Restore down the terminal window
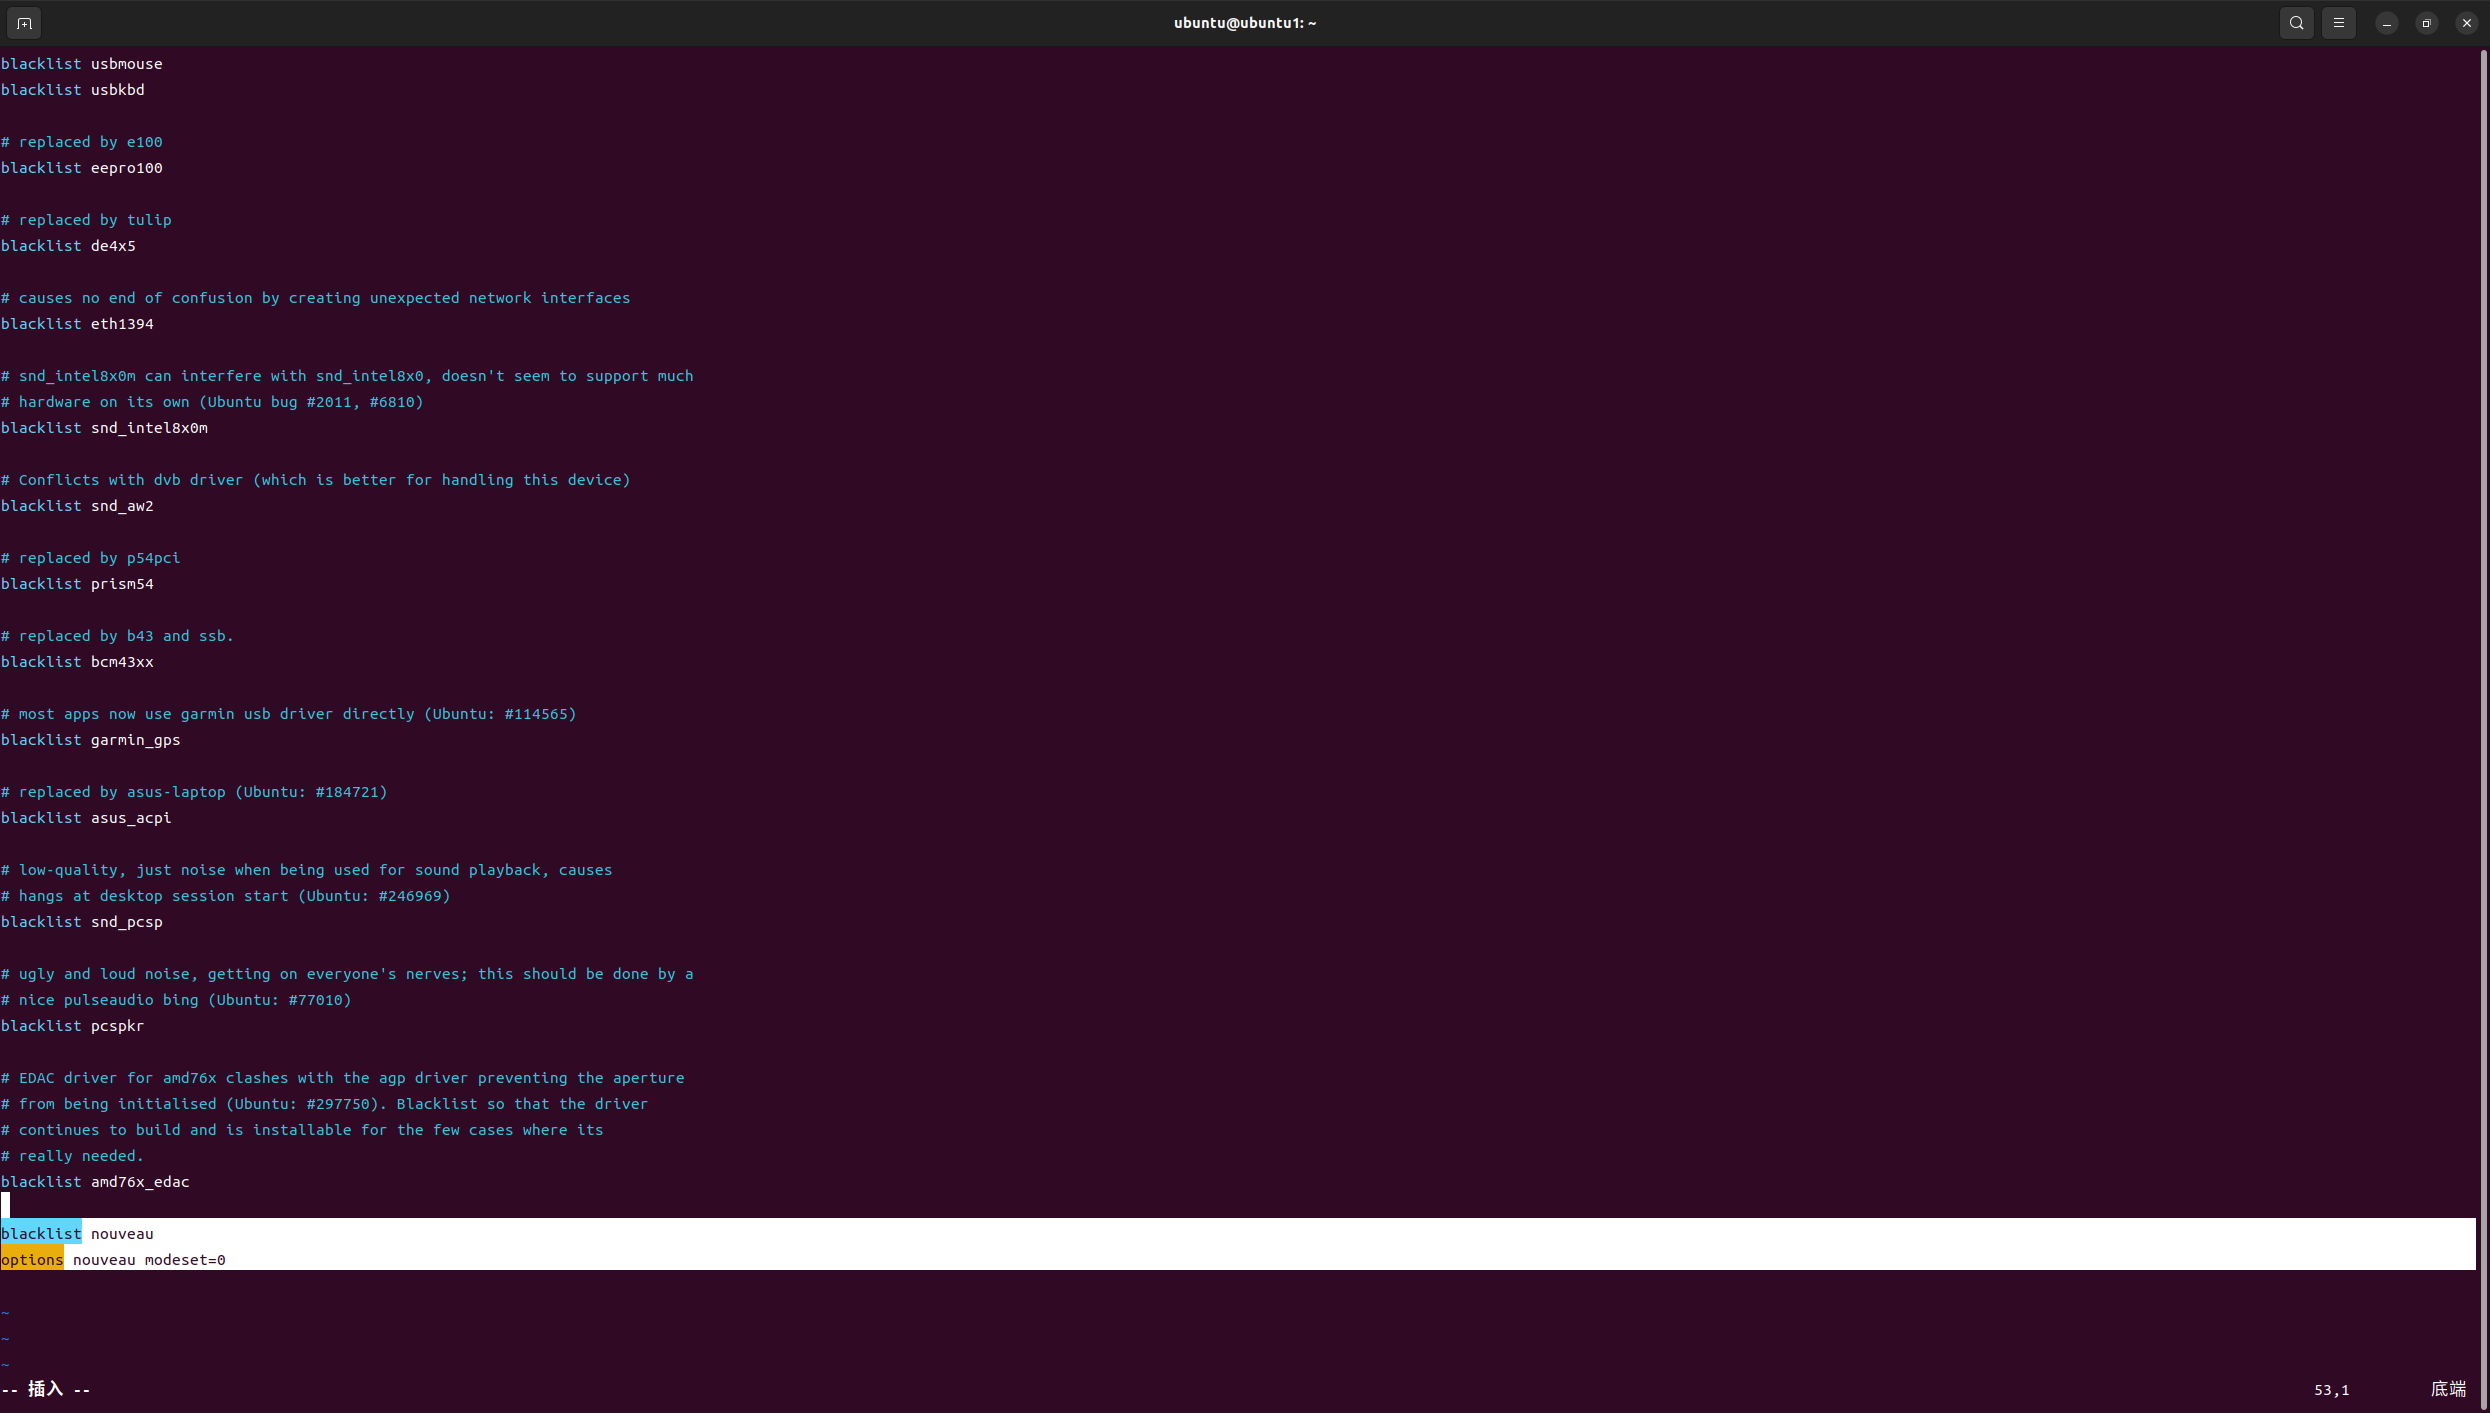Screen dimensions: 2490x1413 [2426, 23]
